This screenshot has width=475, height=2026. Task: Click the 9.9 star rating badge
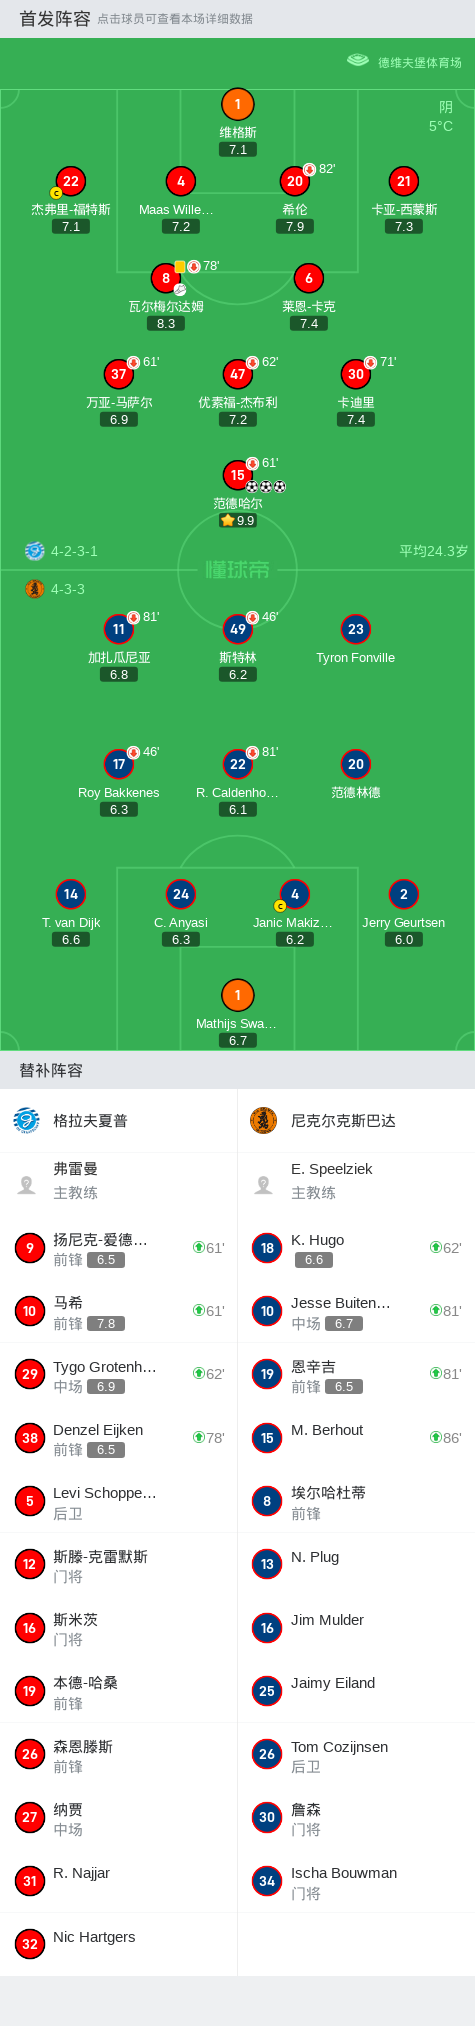click(238, 520)
